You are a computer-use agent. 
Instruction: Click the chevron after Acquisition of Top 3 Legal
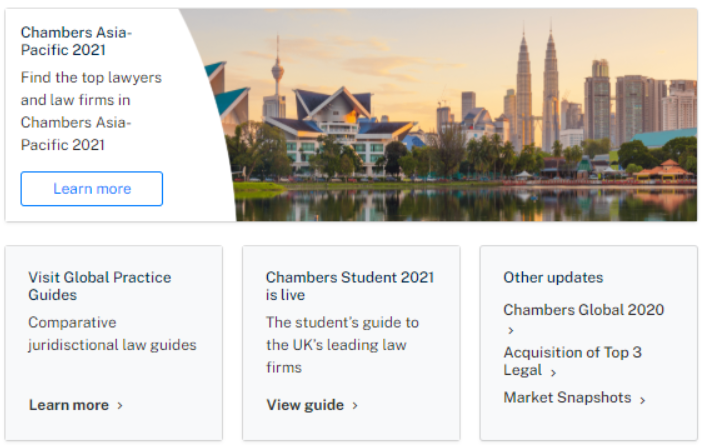pos(553,373)
